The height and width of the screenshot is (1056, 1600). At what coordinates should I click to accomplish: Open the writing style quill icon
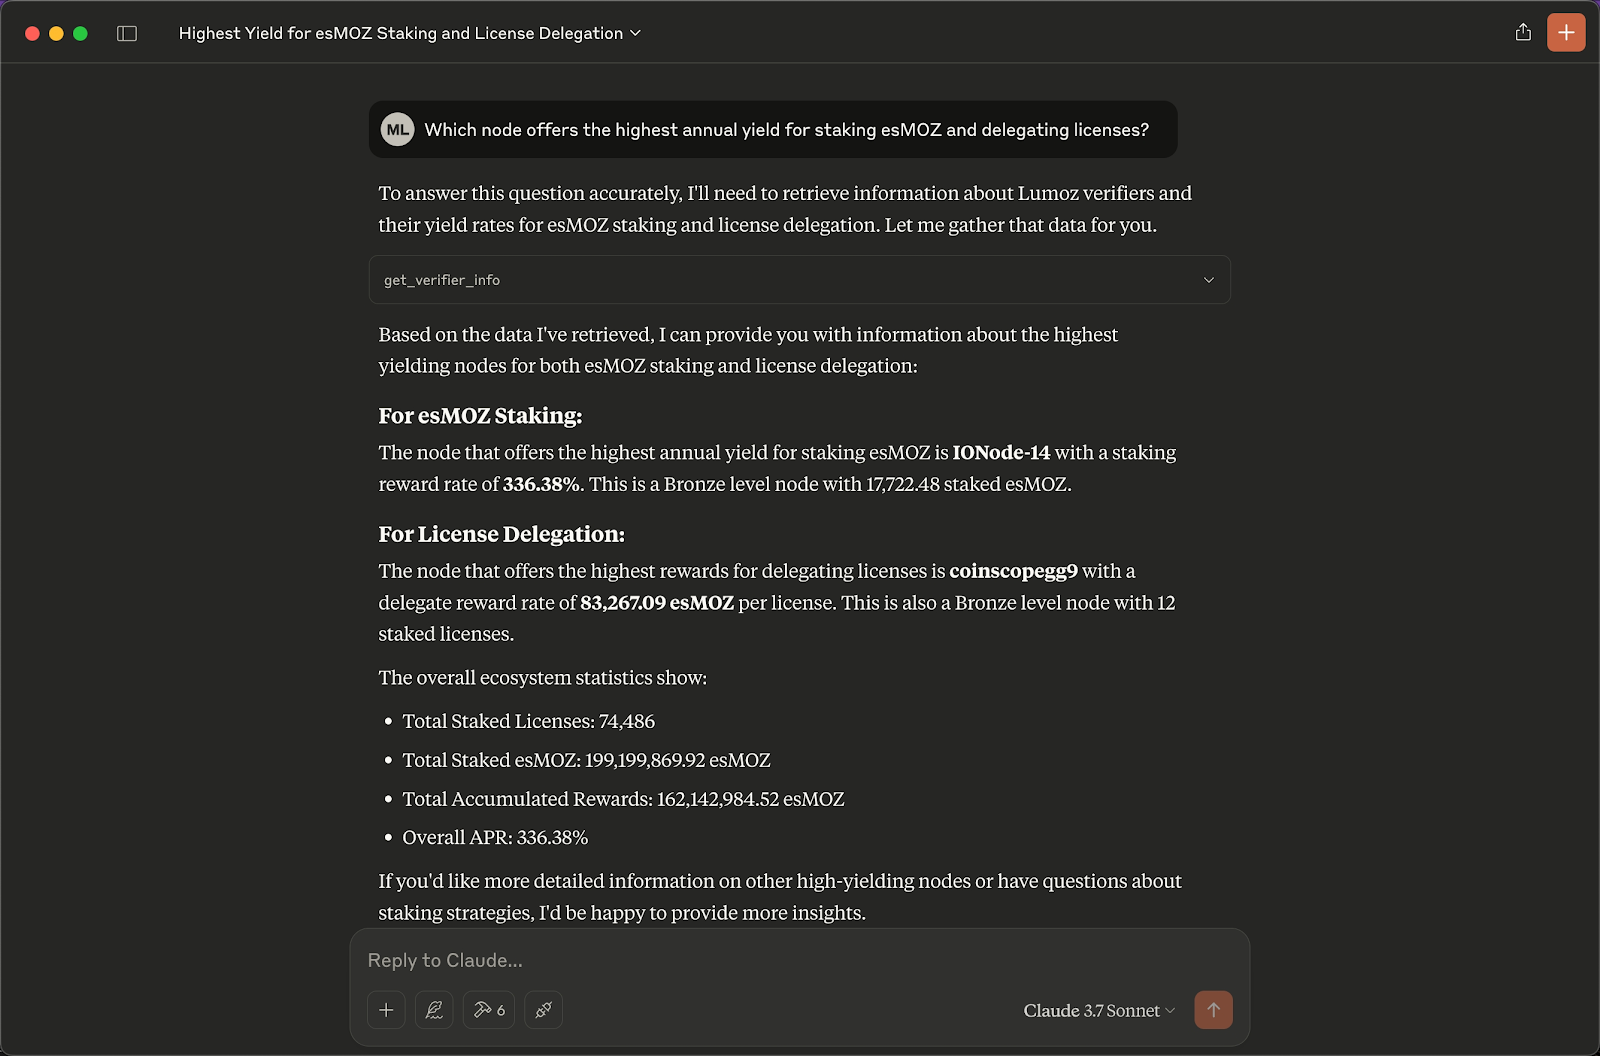434,1010
